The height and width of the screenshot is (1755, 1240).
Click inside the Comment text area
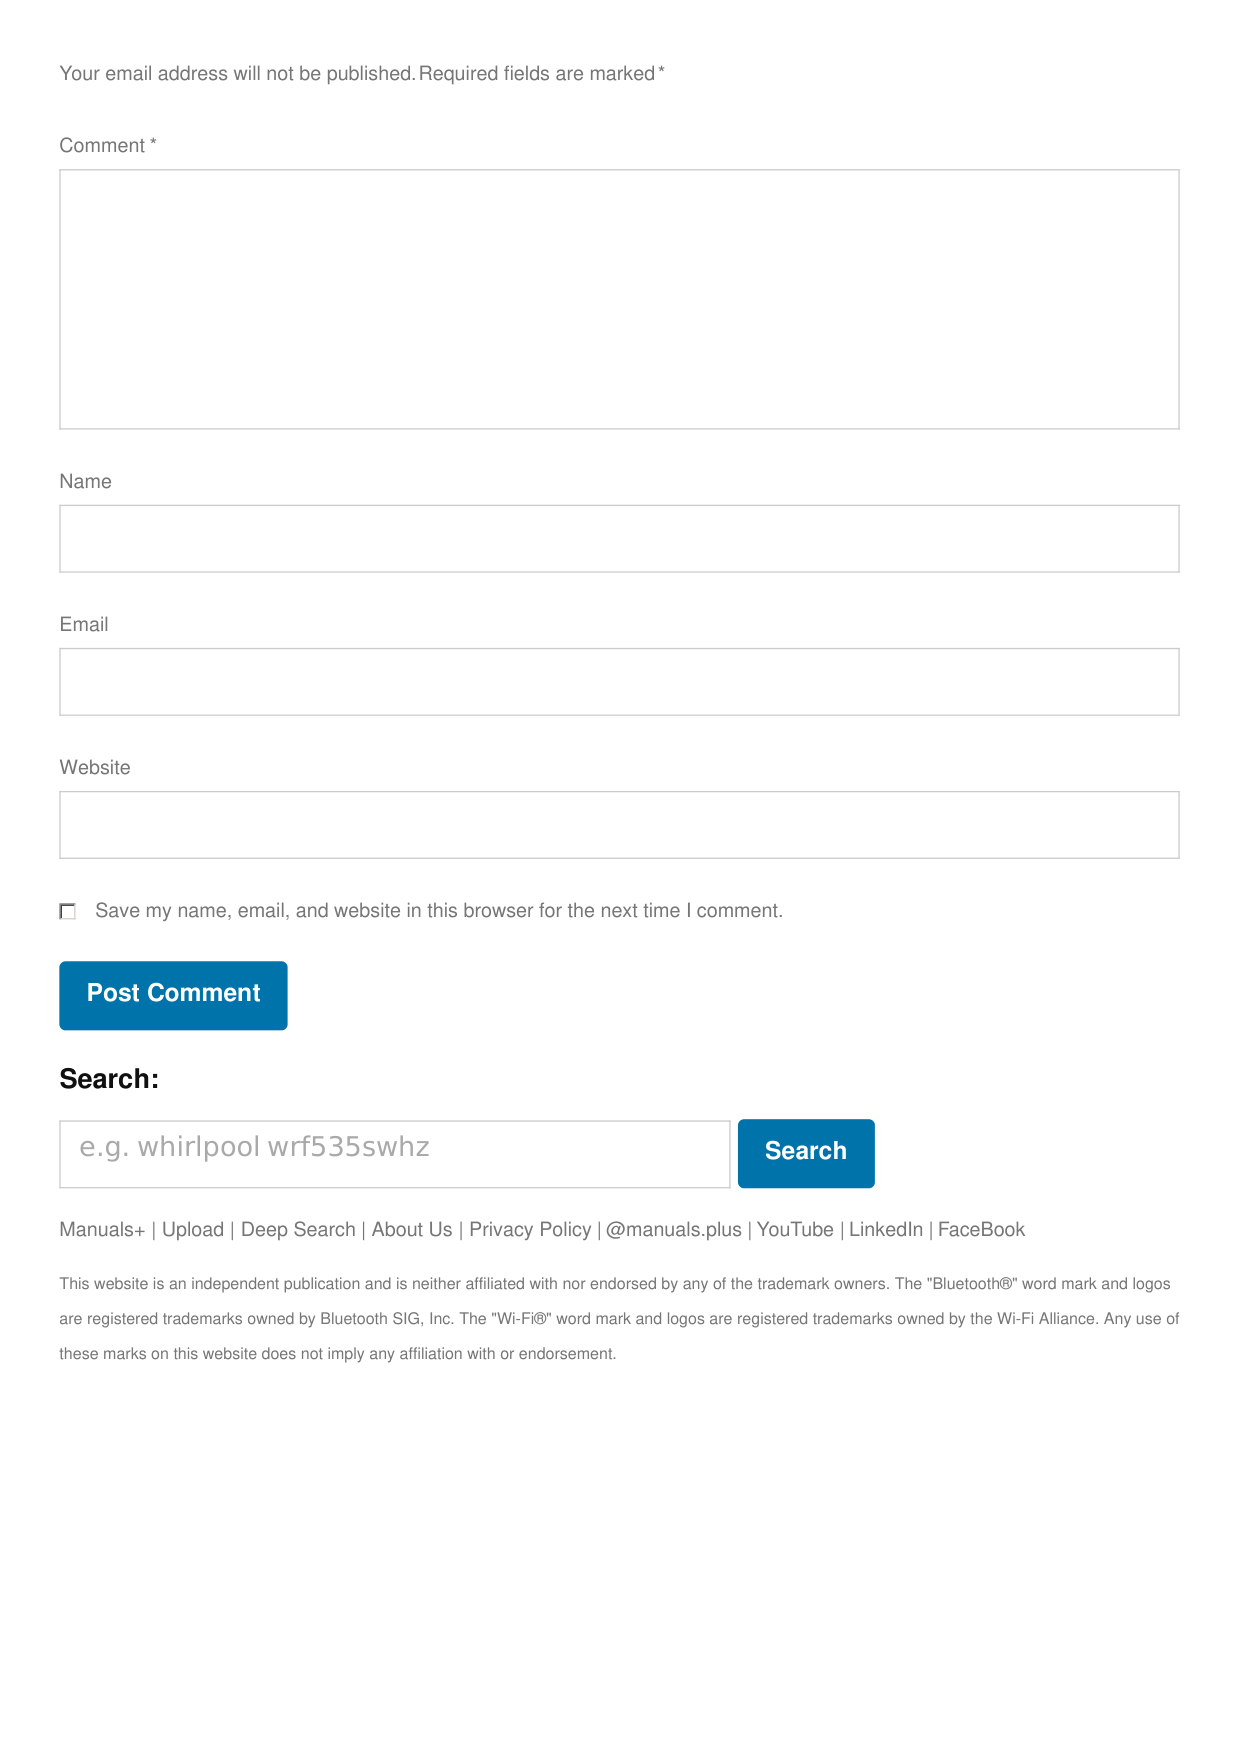pos(619,299)
